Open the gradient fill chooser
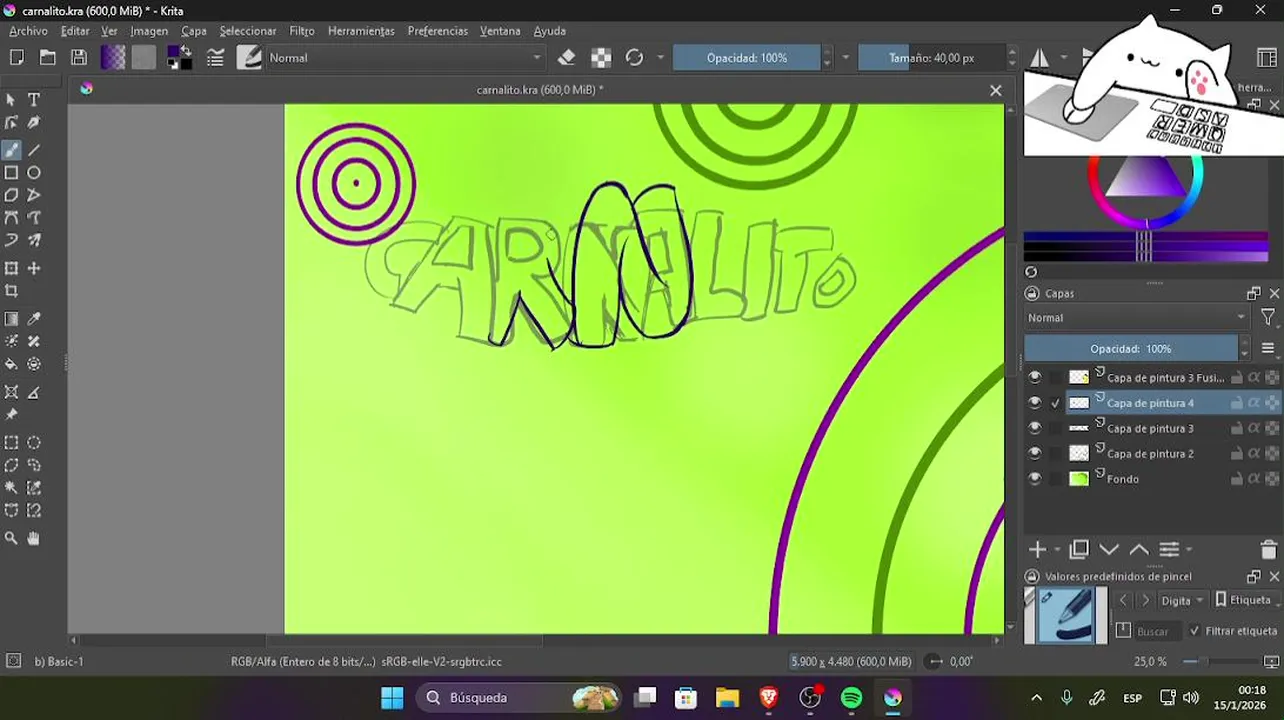The image size is (1284, 720). [113, 58]
